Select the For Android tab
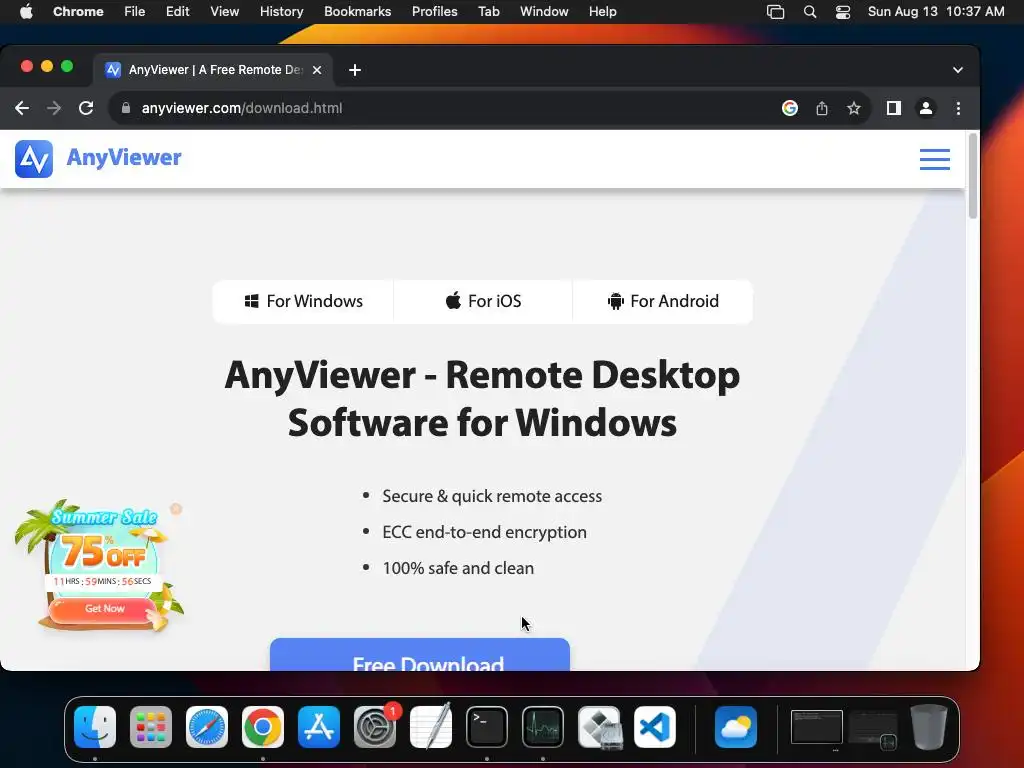 point(663,301)
